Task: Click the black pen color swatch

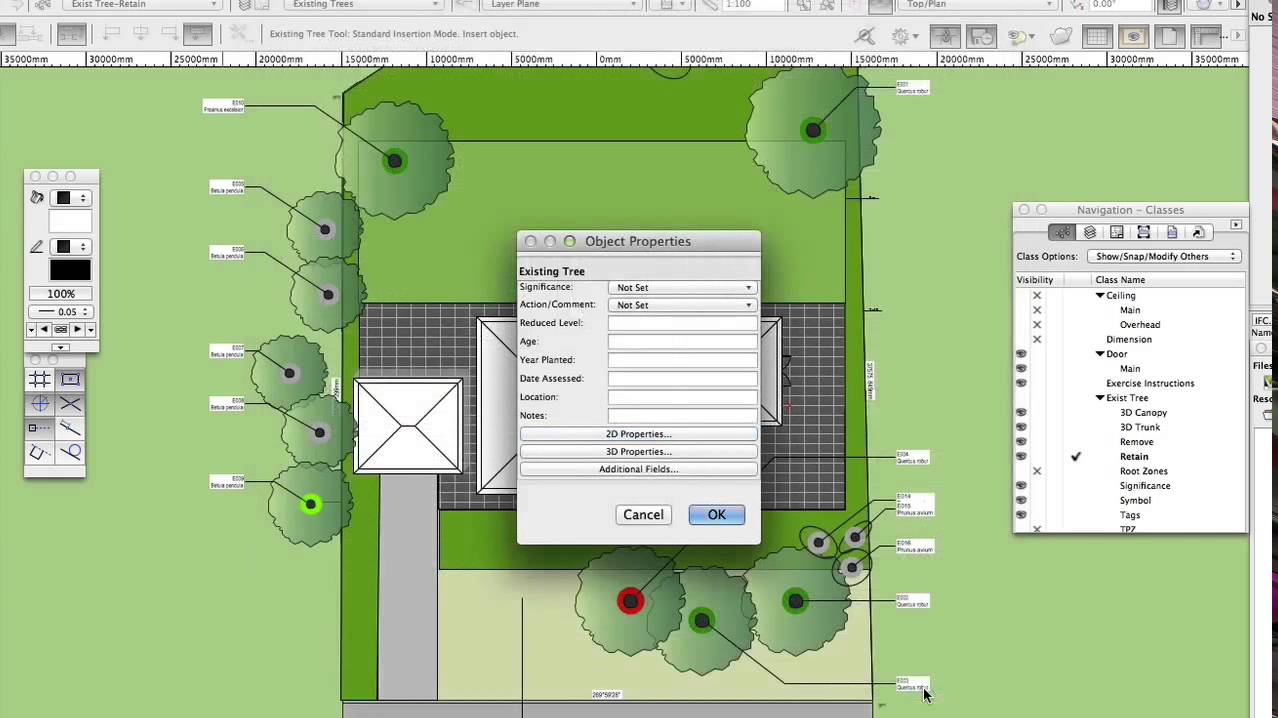Action: pyautogui.click(x=70, y=270)
